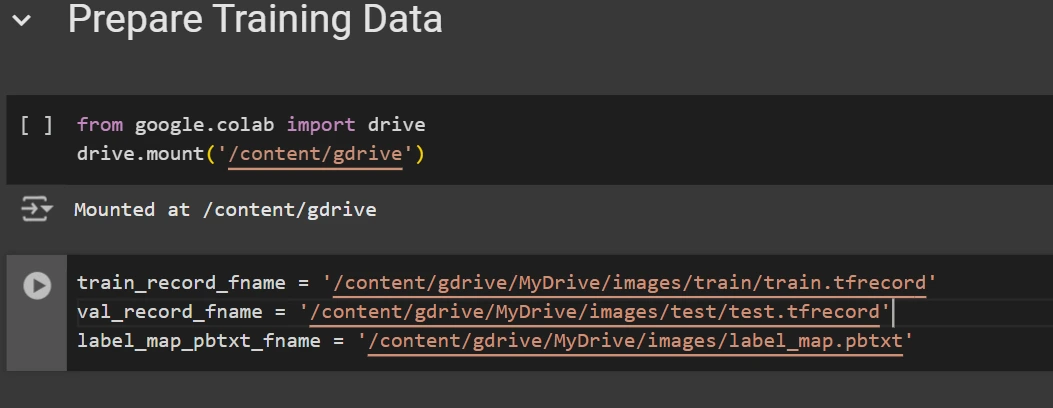Click the drive.mount function call text

pos(140,154)
